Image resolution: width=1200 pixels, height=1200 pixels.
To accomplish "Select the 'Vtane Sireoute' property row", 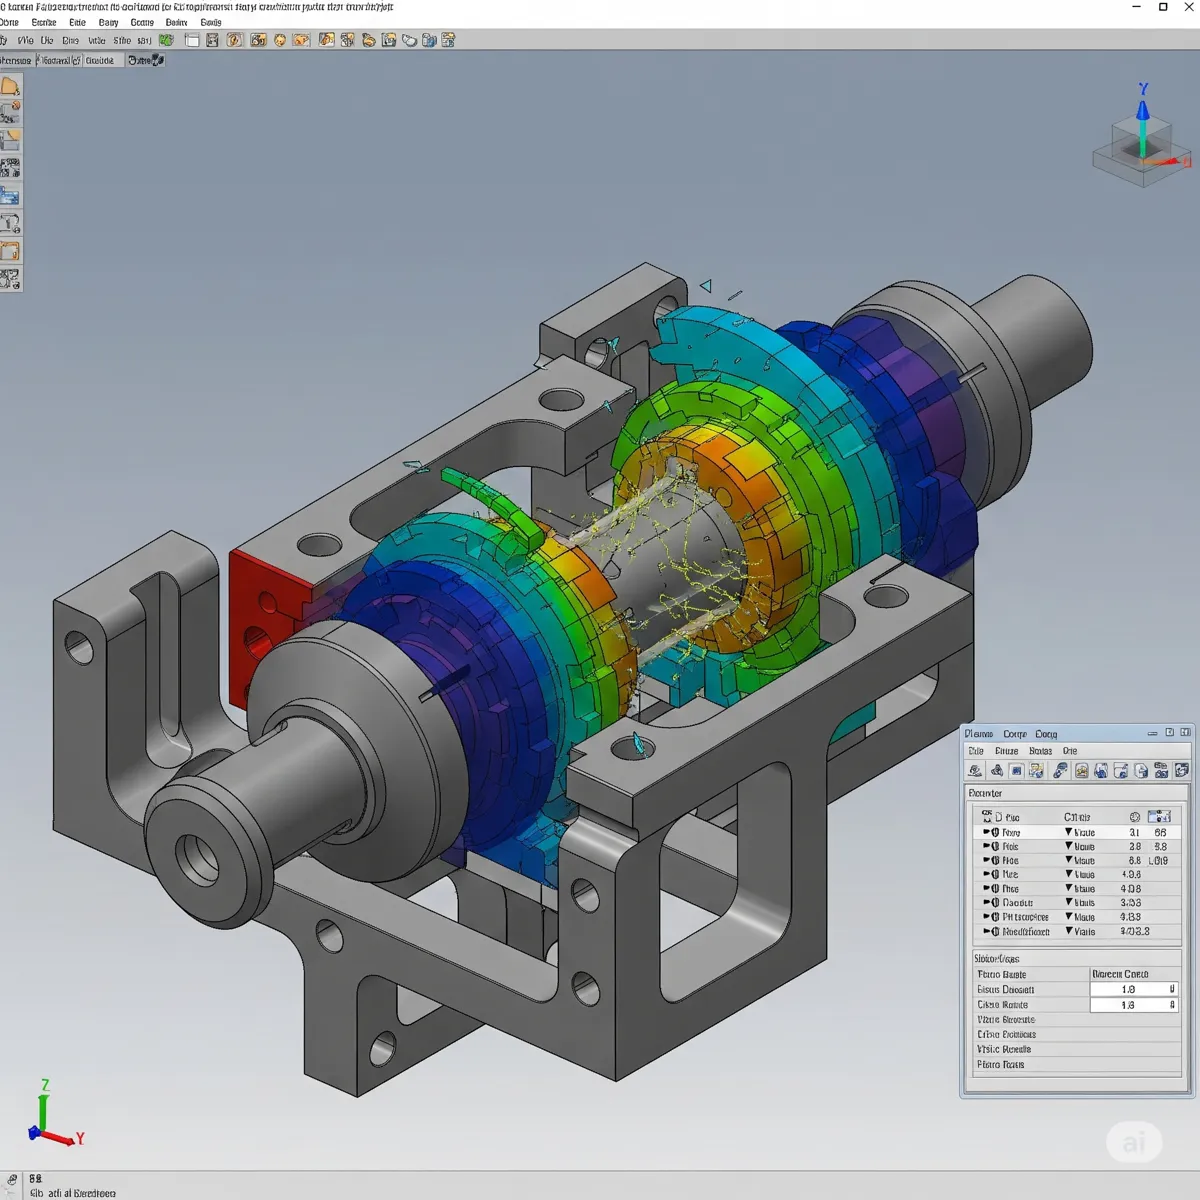I will click(1077, 1020).
